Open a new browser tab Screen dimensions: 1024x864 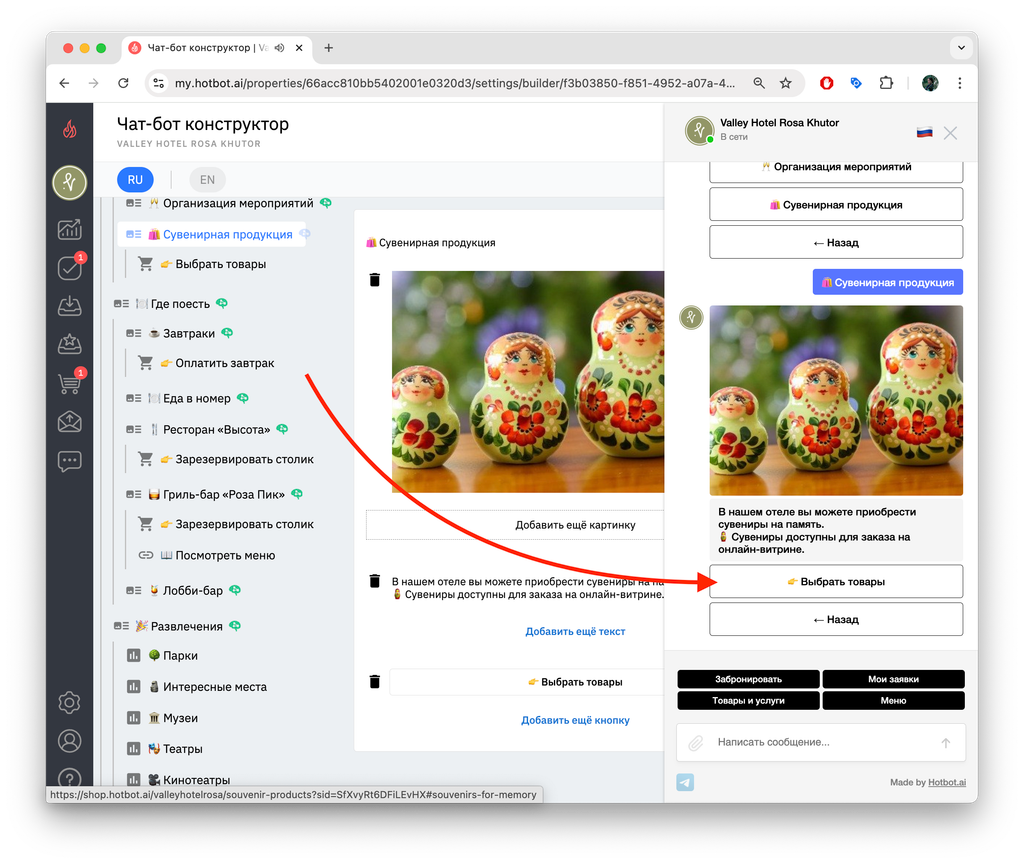tap(328, 48)
